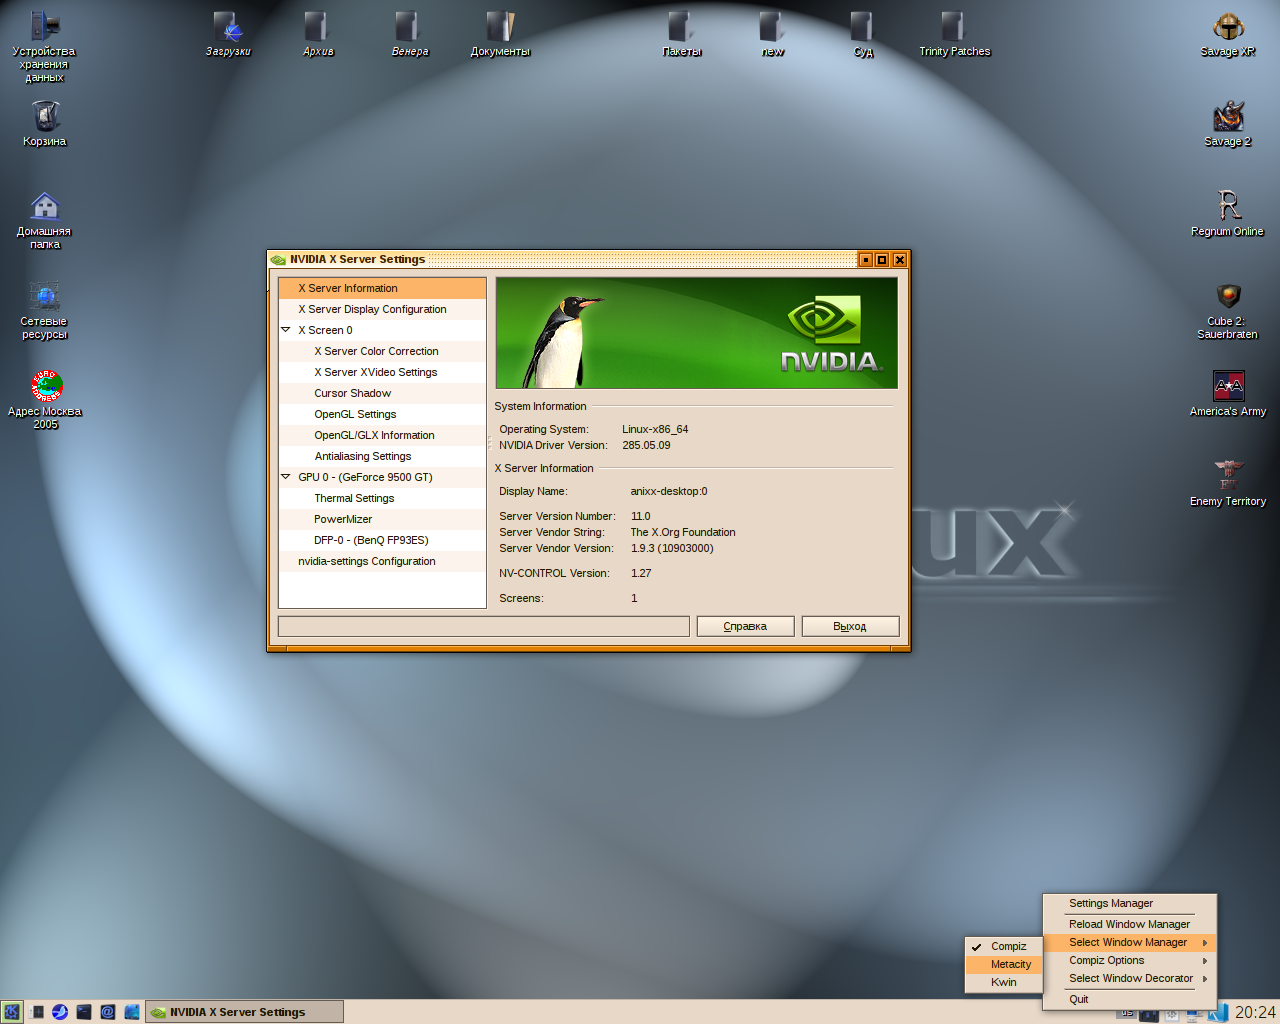1280x1024 pixels.
Task: Launch the SeaMonkey browser from the panel
Action: pyautogui.click(x=60, y=1012)
